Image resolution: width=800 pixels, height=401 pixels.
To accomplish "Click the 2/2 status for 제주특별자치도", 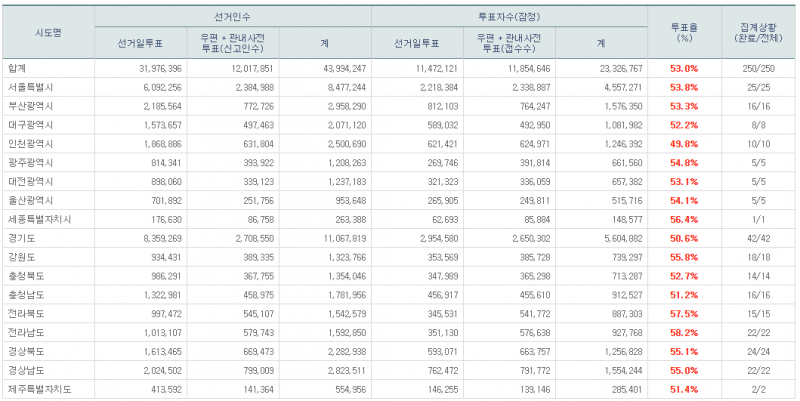I will [x=758, y=389].
